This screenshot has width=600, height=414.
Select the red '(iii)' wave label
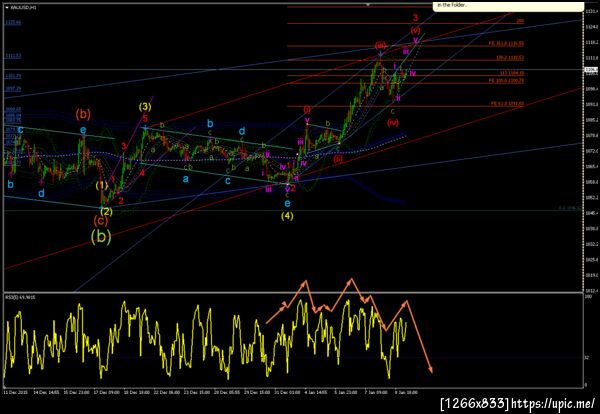380,46
